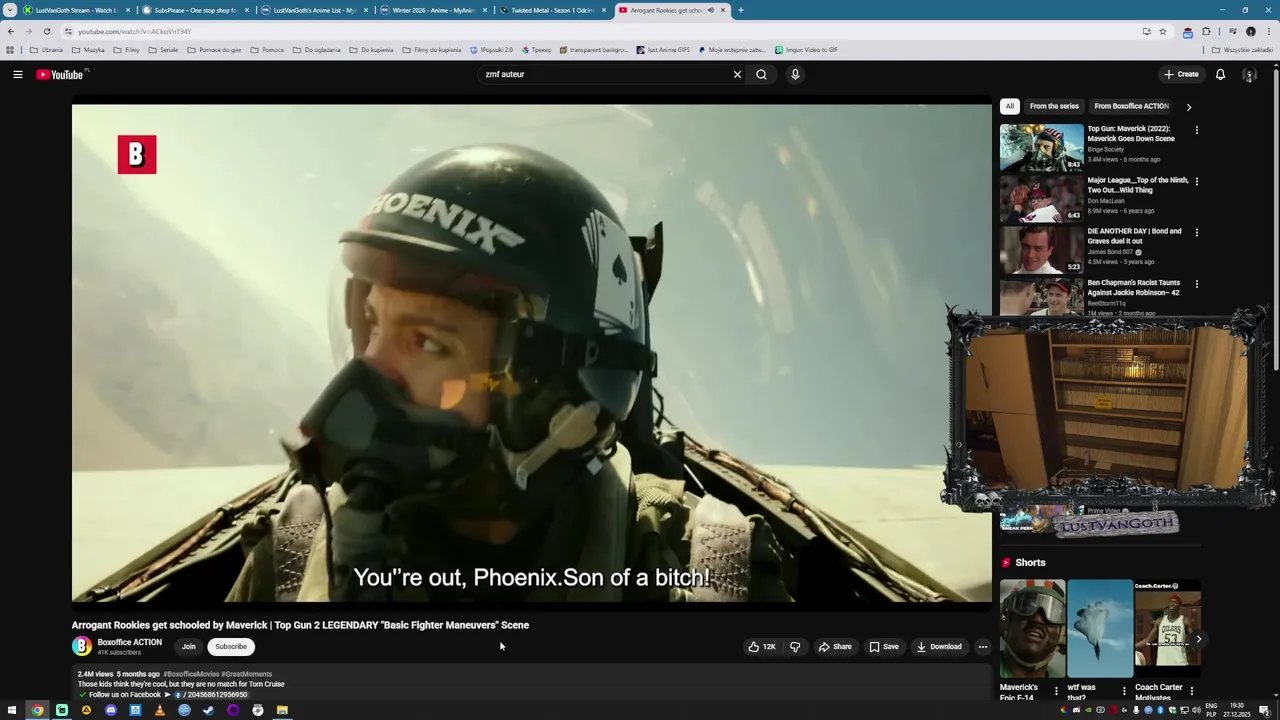Open the Windows notification center icon

(x=1264, y=710)
